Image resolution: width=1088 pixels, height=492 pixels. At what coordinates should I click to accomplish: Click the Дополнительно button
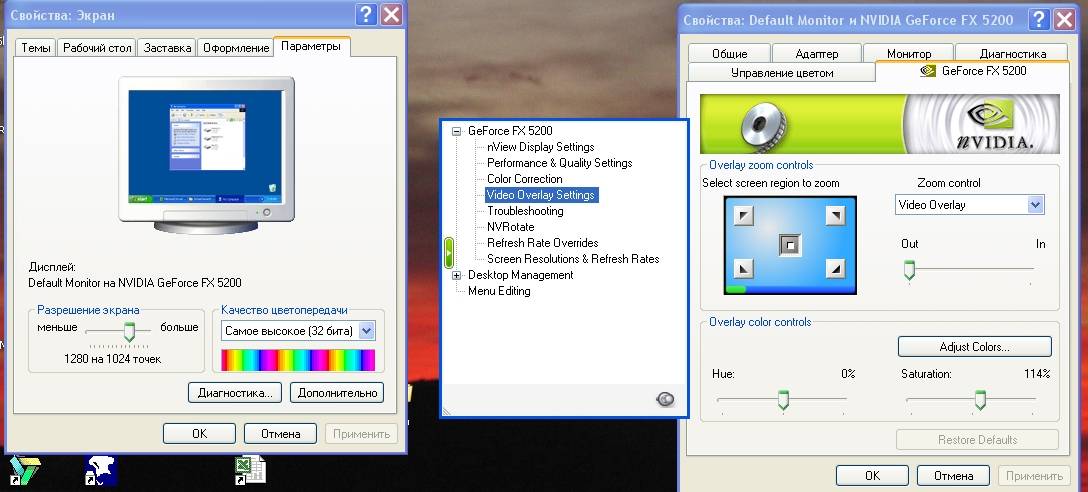(337, 393)
